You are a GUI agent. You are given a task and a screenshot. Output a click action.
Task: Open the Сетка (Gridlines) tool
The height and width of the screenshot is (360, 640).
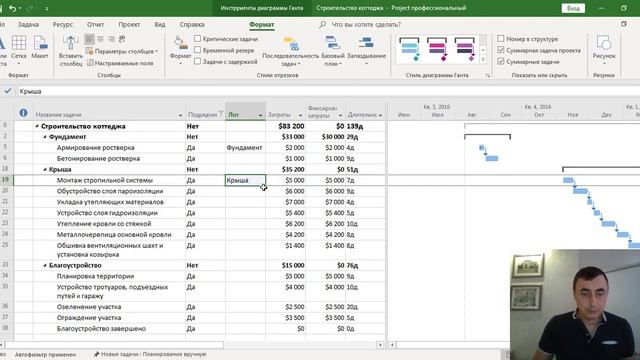point(19,48)
